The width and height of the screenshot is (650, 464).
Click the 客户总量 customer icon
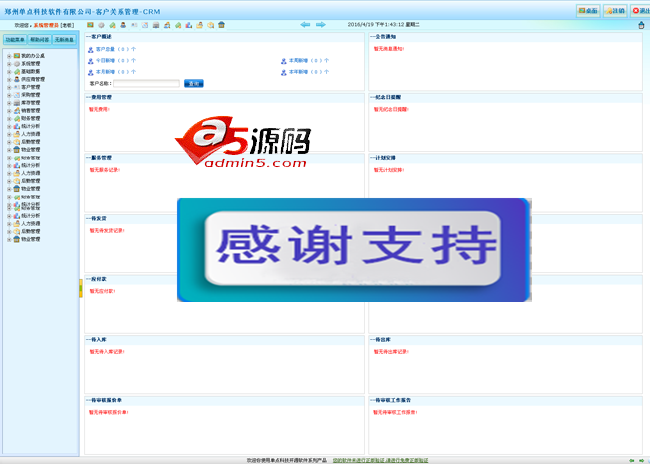click(91, 50)
